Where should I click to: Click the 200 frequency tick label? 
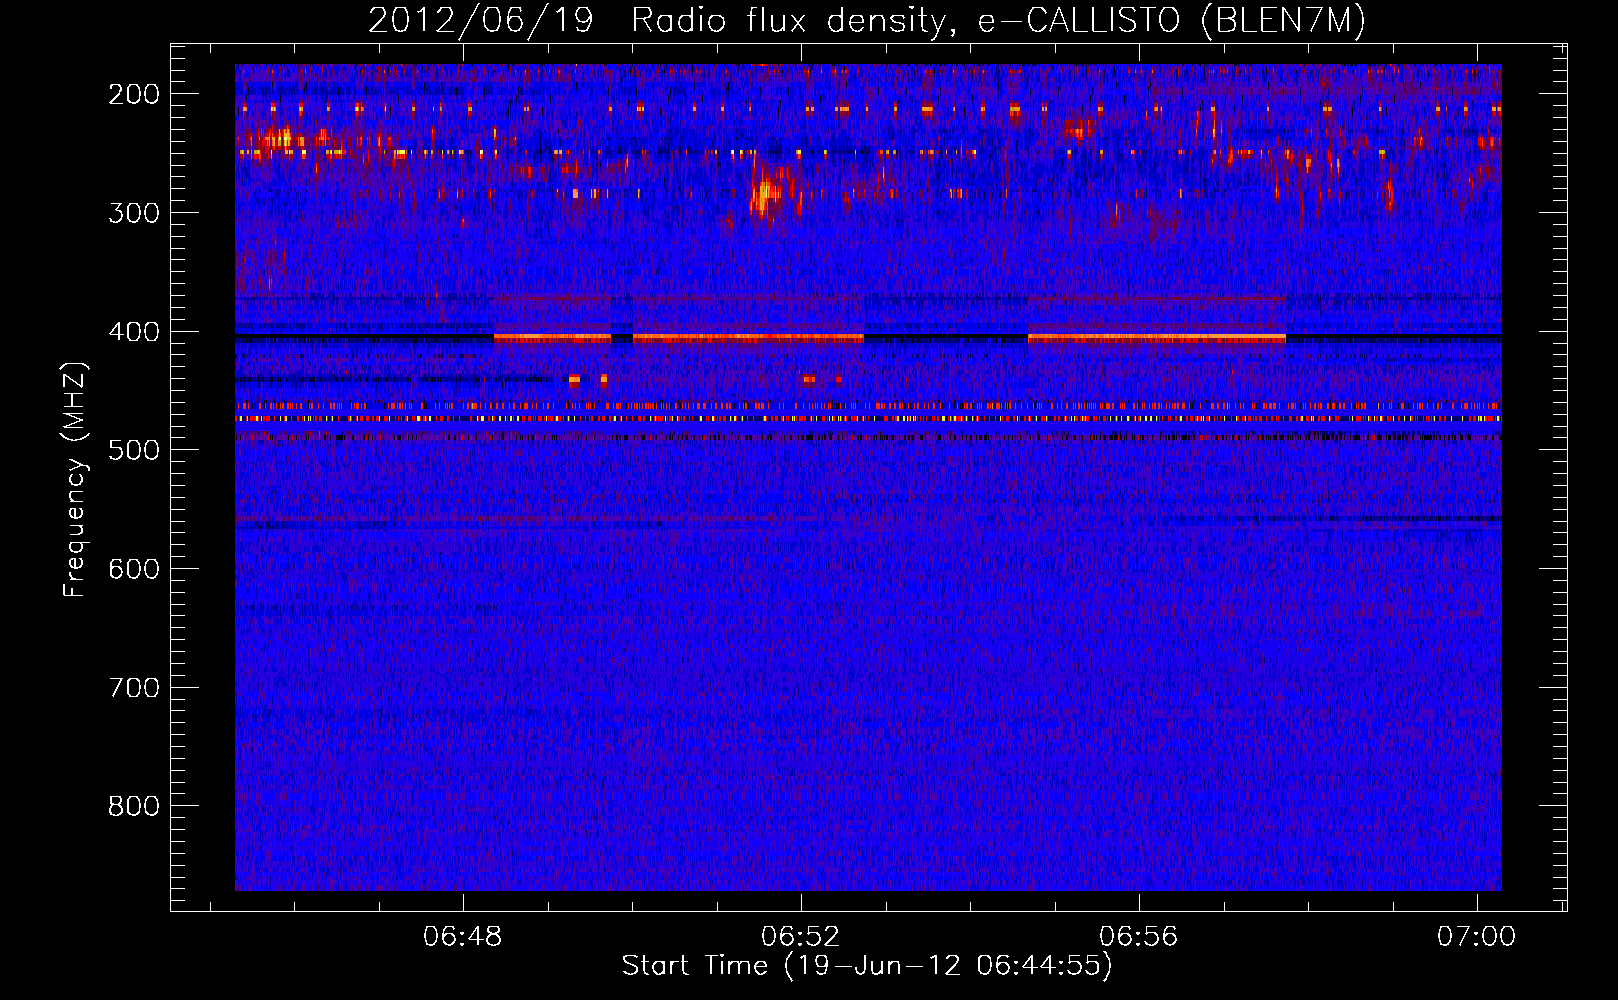click(x=133, y=94)
